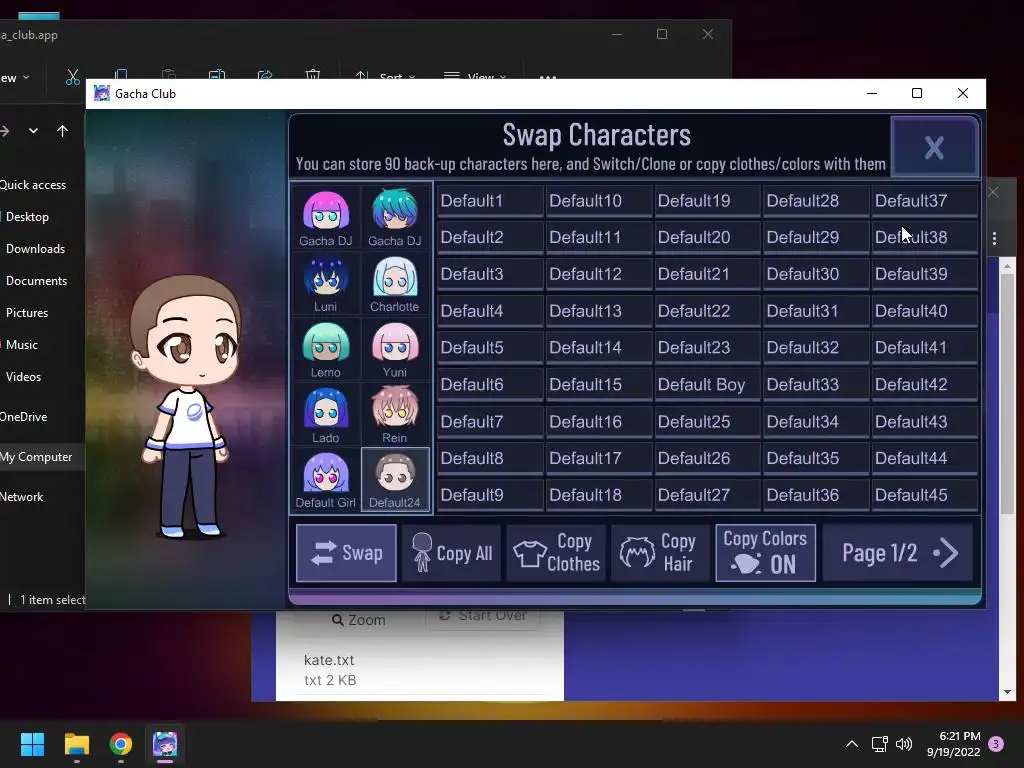Choose the Default45 backup slot
Viewport: 1024px width, 768px height.
click(924, 495)
